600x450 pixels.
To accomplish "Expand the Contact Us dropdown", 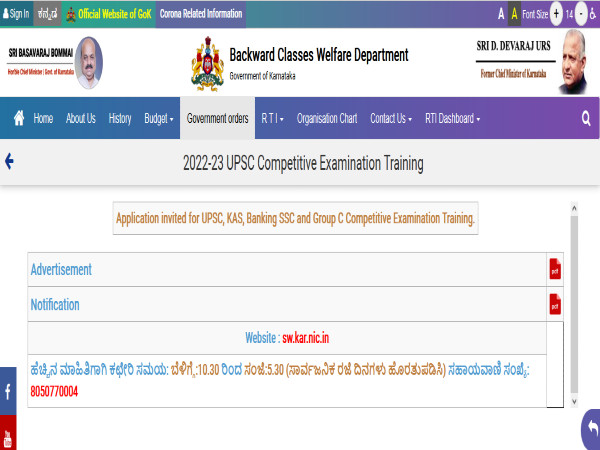I will [x=390, y=118].
